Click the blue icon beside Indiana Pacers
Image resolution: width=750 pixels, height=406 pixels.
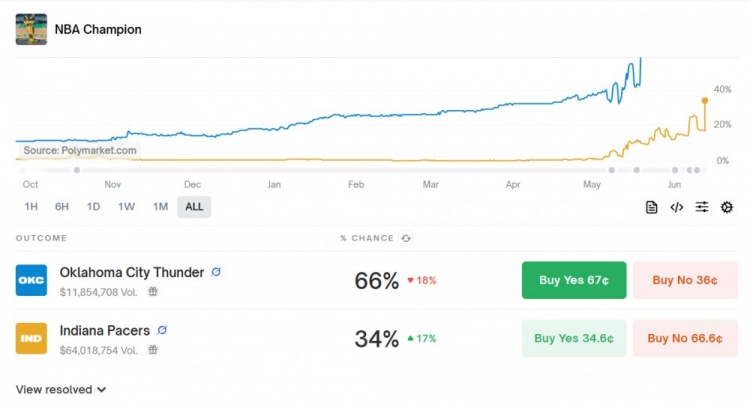tap(162, 330)
